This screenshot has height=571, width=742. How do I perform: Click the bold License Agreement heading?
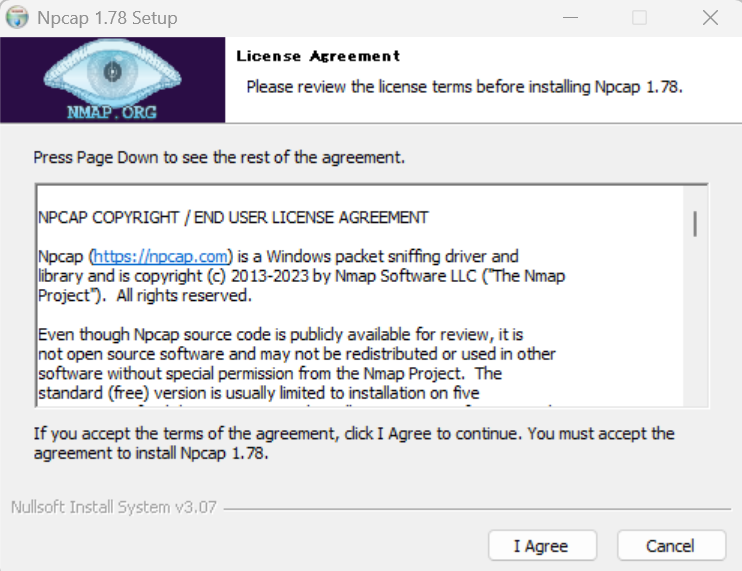tap(318, 56)
